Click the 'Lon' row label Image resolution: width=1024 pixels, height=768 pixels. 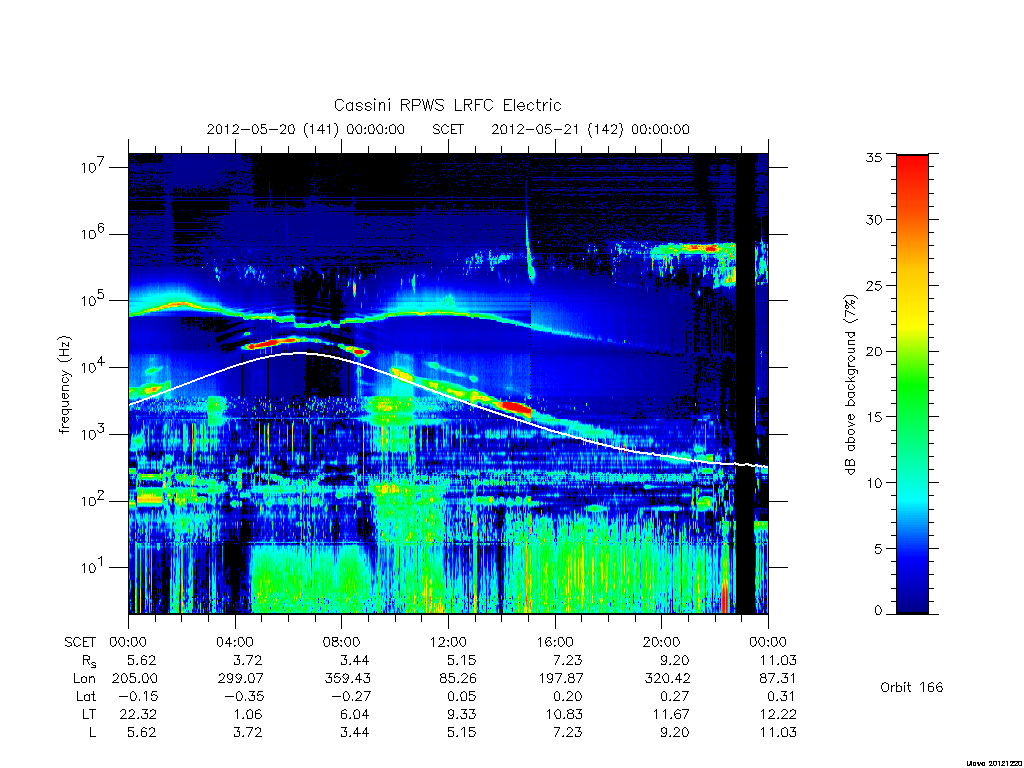pyautogui.click(x=84, y=679)
